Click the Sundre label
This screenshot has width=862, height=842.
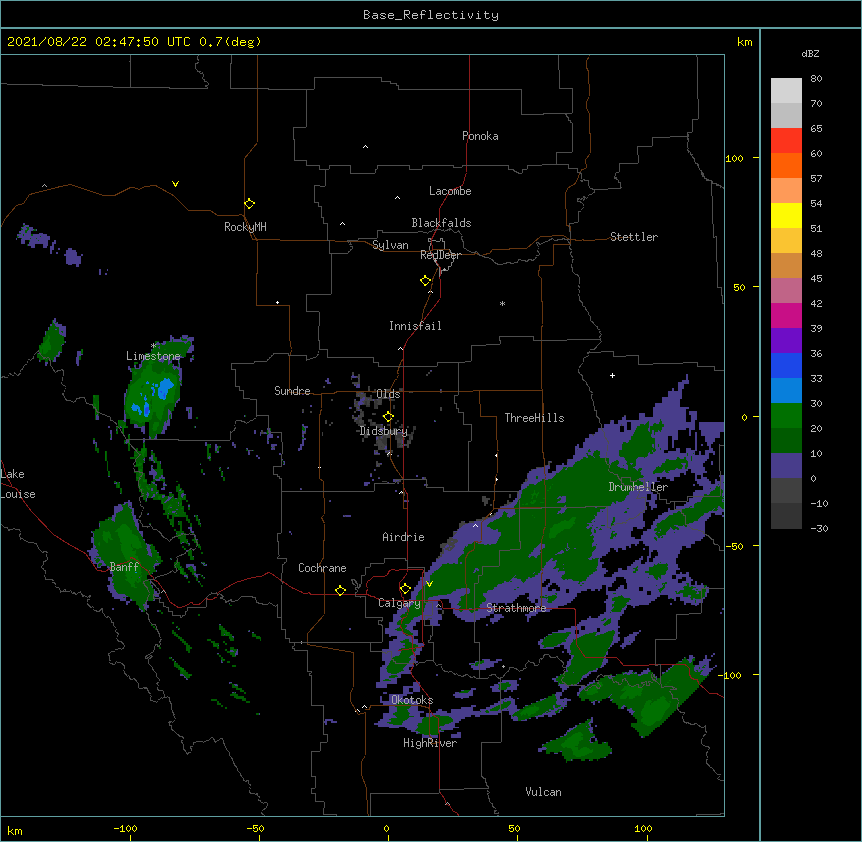pyautogui.click(x=292, y=391)
